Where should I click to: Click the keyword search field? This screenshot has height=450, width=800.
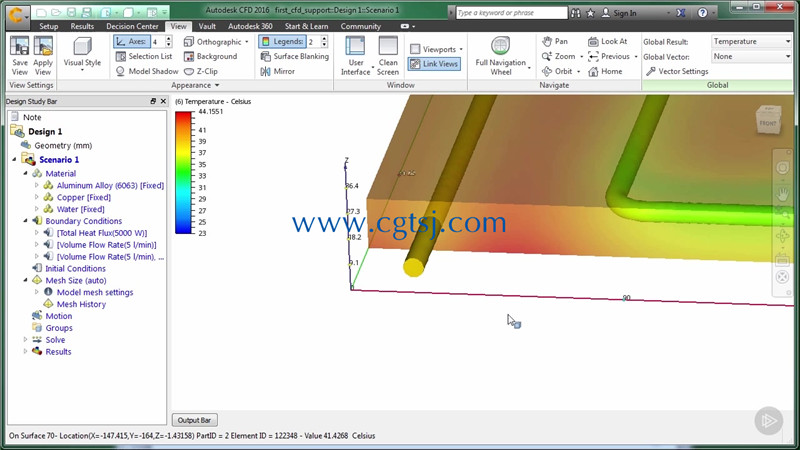(x=511, y=12)
